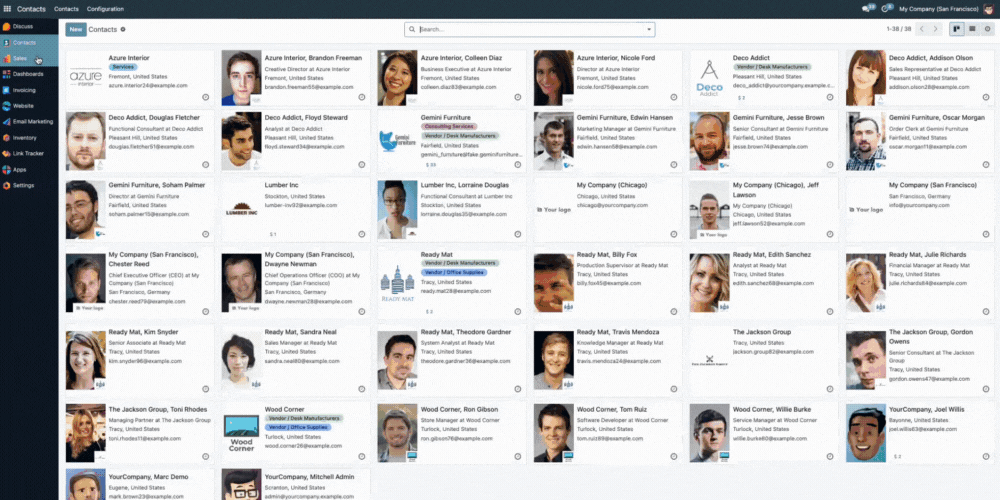
Task: Open YourCompany, Mitchell Admin contact title
Action: pos(309,476)
